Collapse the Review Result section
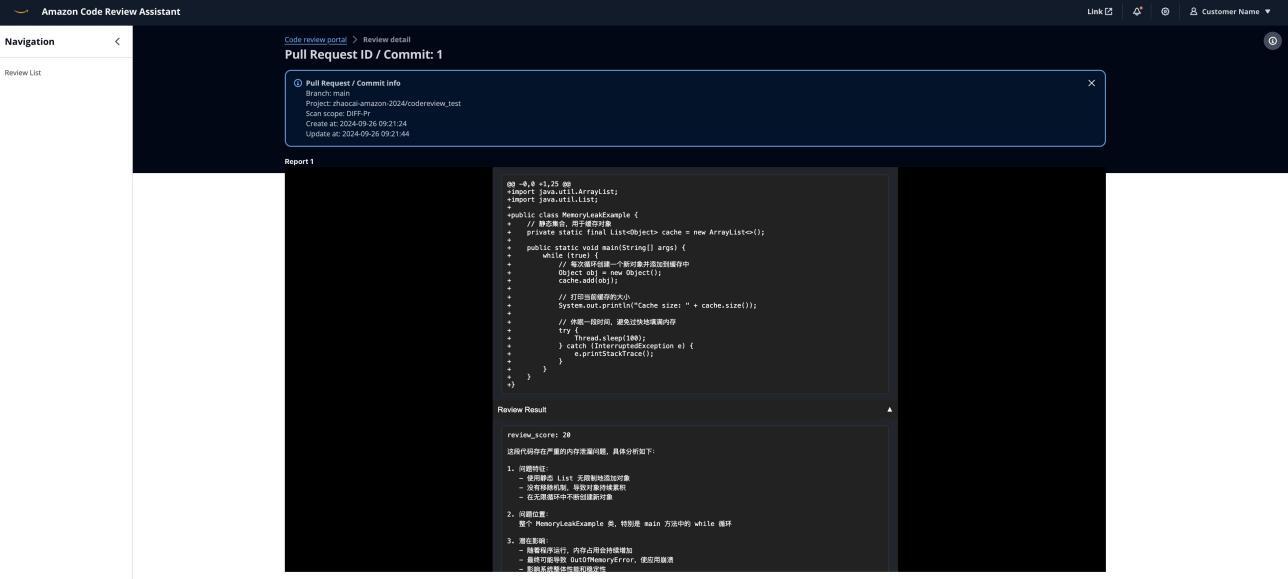The image size is (1288, 579). pos(693,410)
